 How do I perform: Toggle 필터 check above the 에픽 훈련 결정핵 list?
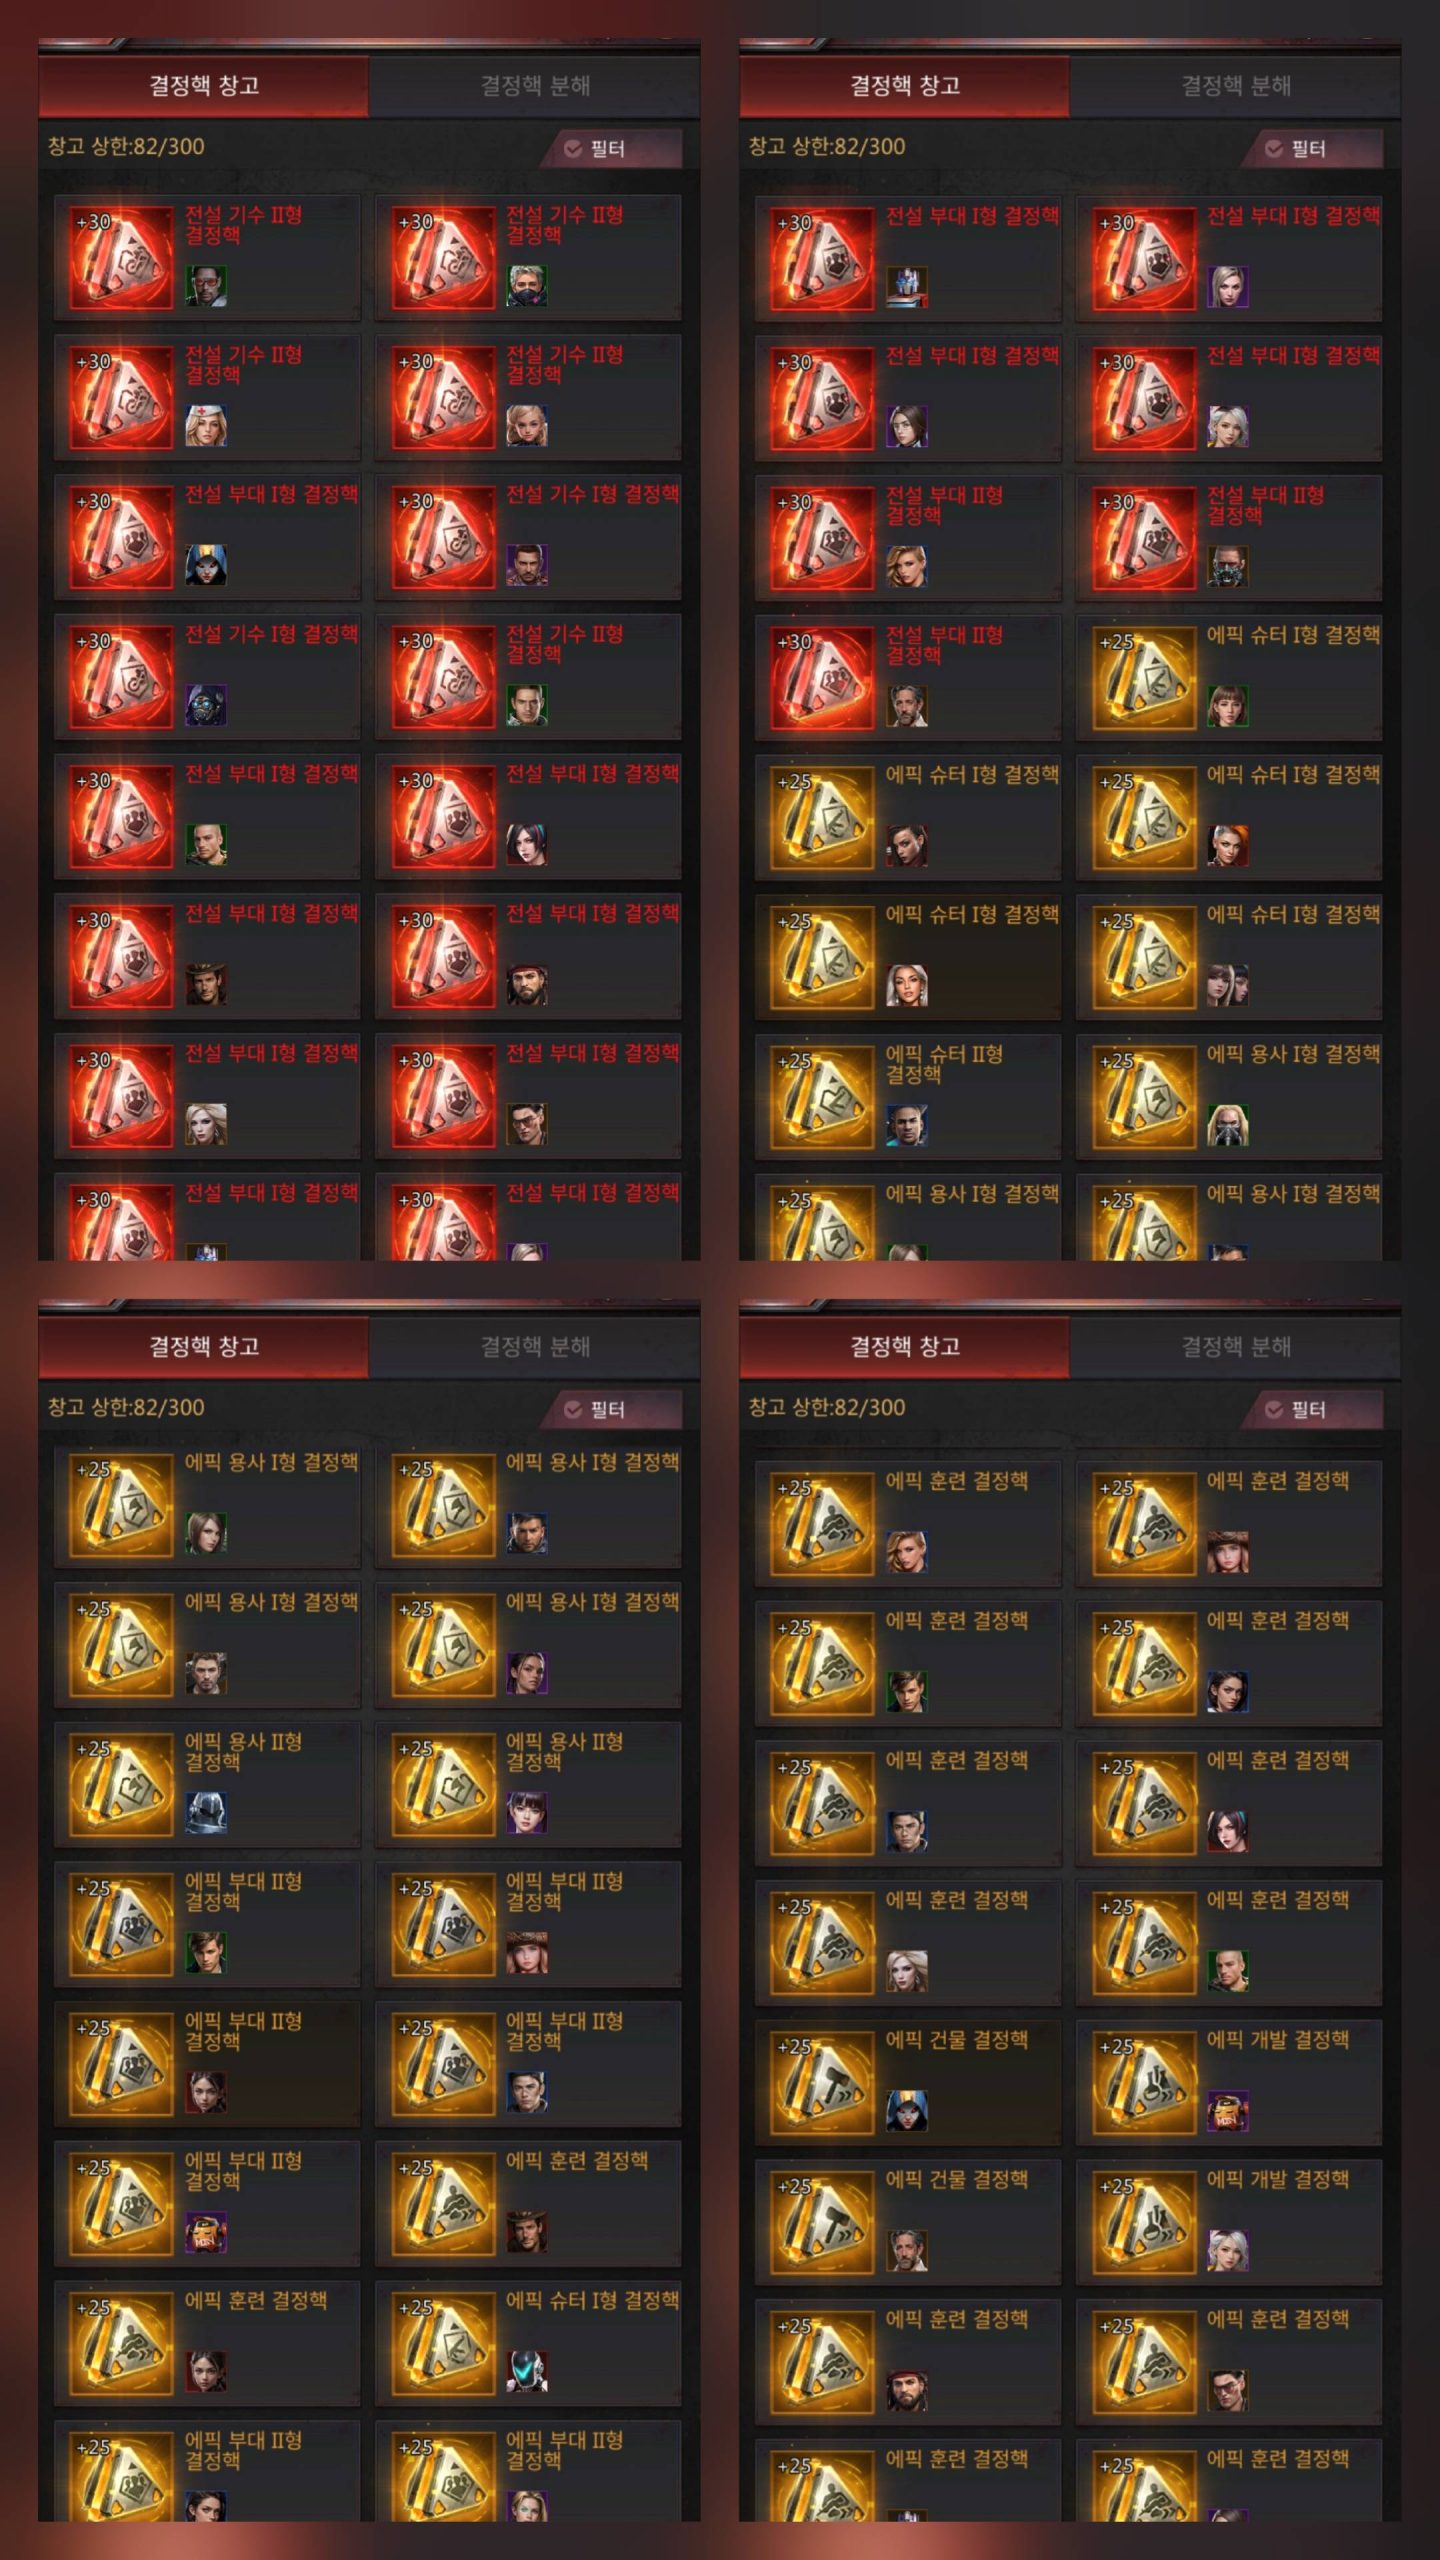[x=1273, y=1409]
